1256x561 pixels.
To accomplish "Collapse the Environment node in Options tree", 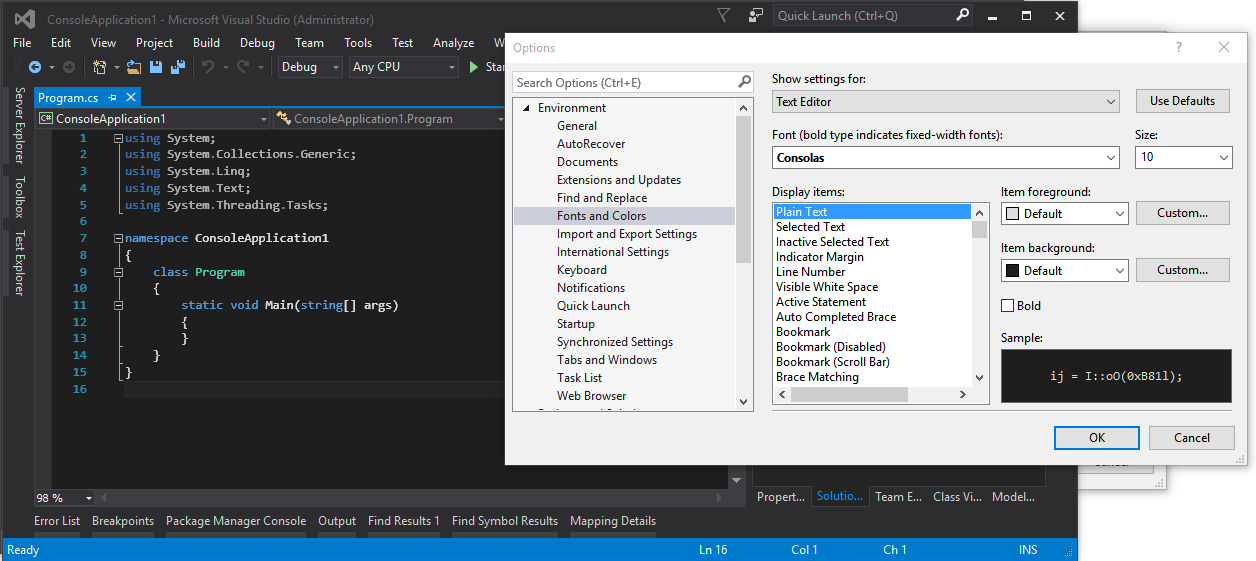I will point(526,108).
